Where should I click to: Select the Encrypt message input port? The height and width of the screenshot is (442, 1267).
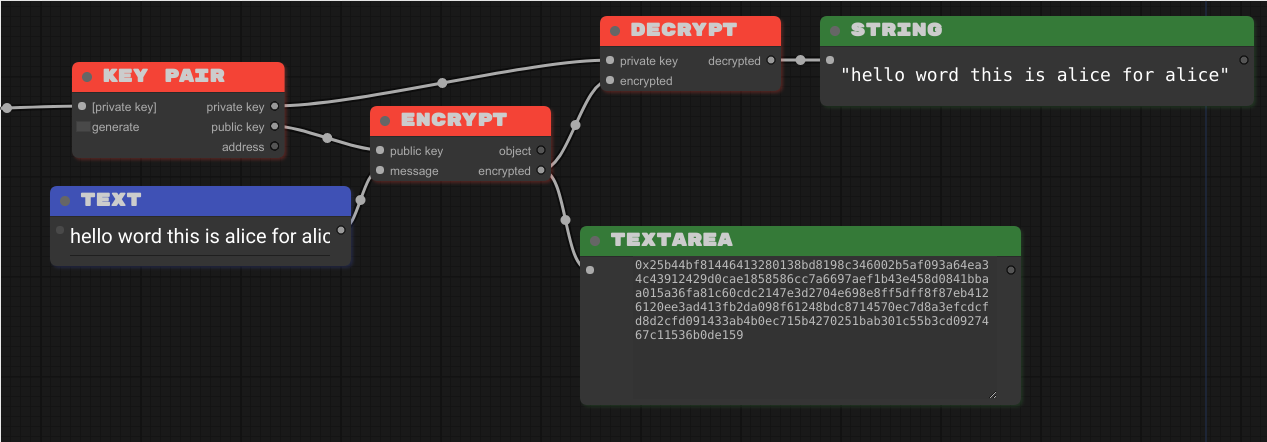click(x=380, y=171)
